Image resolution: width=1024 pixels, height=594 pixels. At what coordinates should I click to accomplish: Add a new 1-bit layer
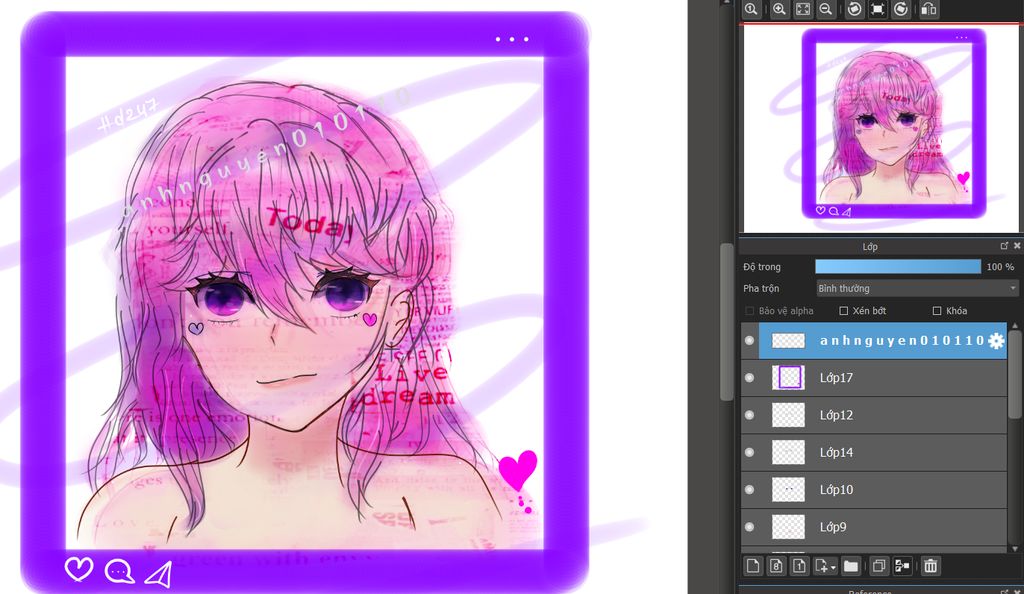click(x=799, y=566)
